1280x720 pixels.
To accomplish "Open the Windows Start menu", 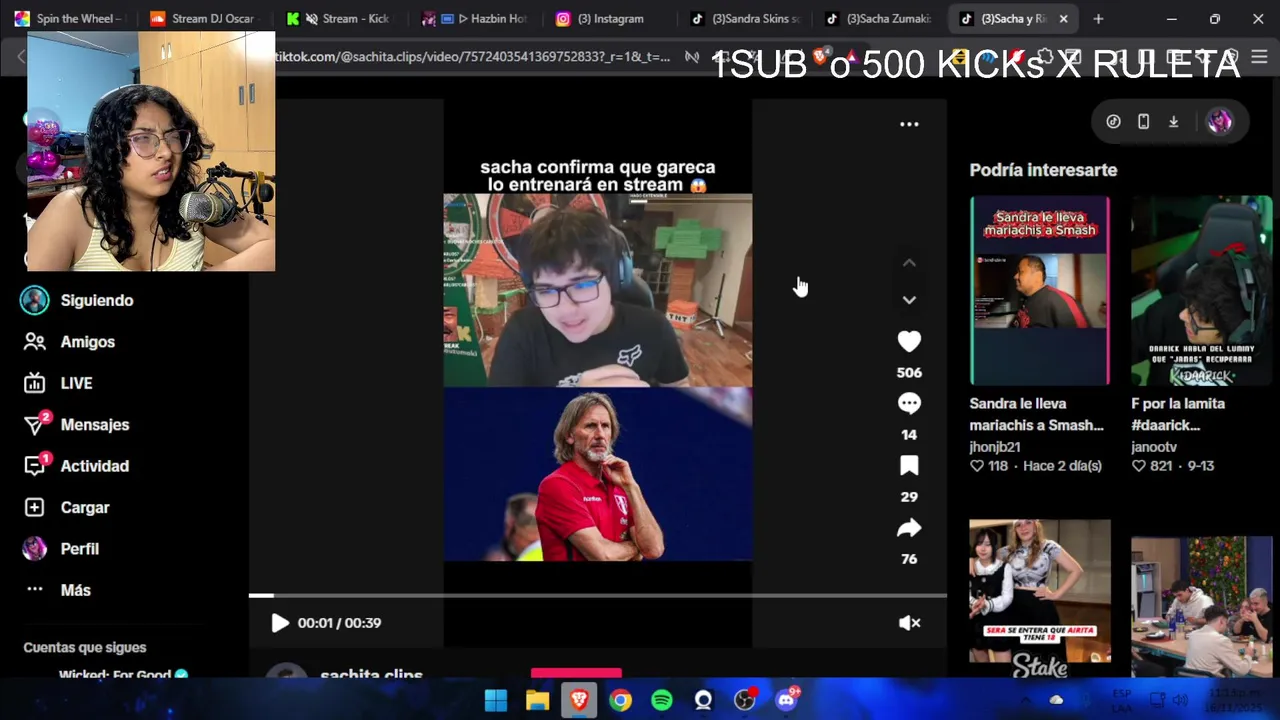I will click(x=496, y=700).
